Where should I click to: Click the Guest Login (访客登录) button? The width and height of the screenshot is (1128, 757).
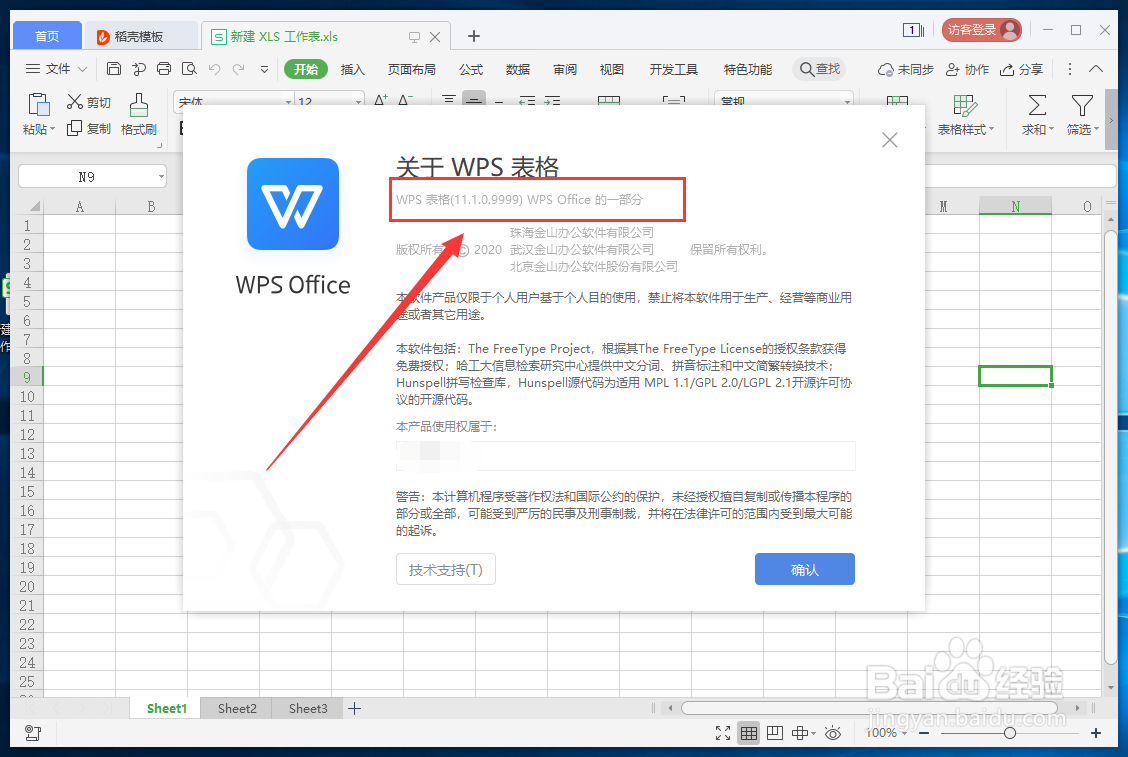(982, 30)
